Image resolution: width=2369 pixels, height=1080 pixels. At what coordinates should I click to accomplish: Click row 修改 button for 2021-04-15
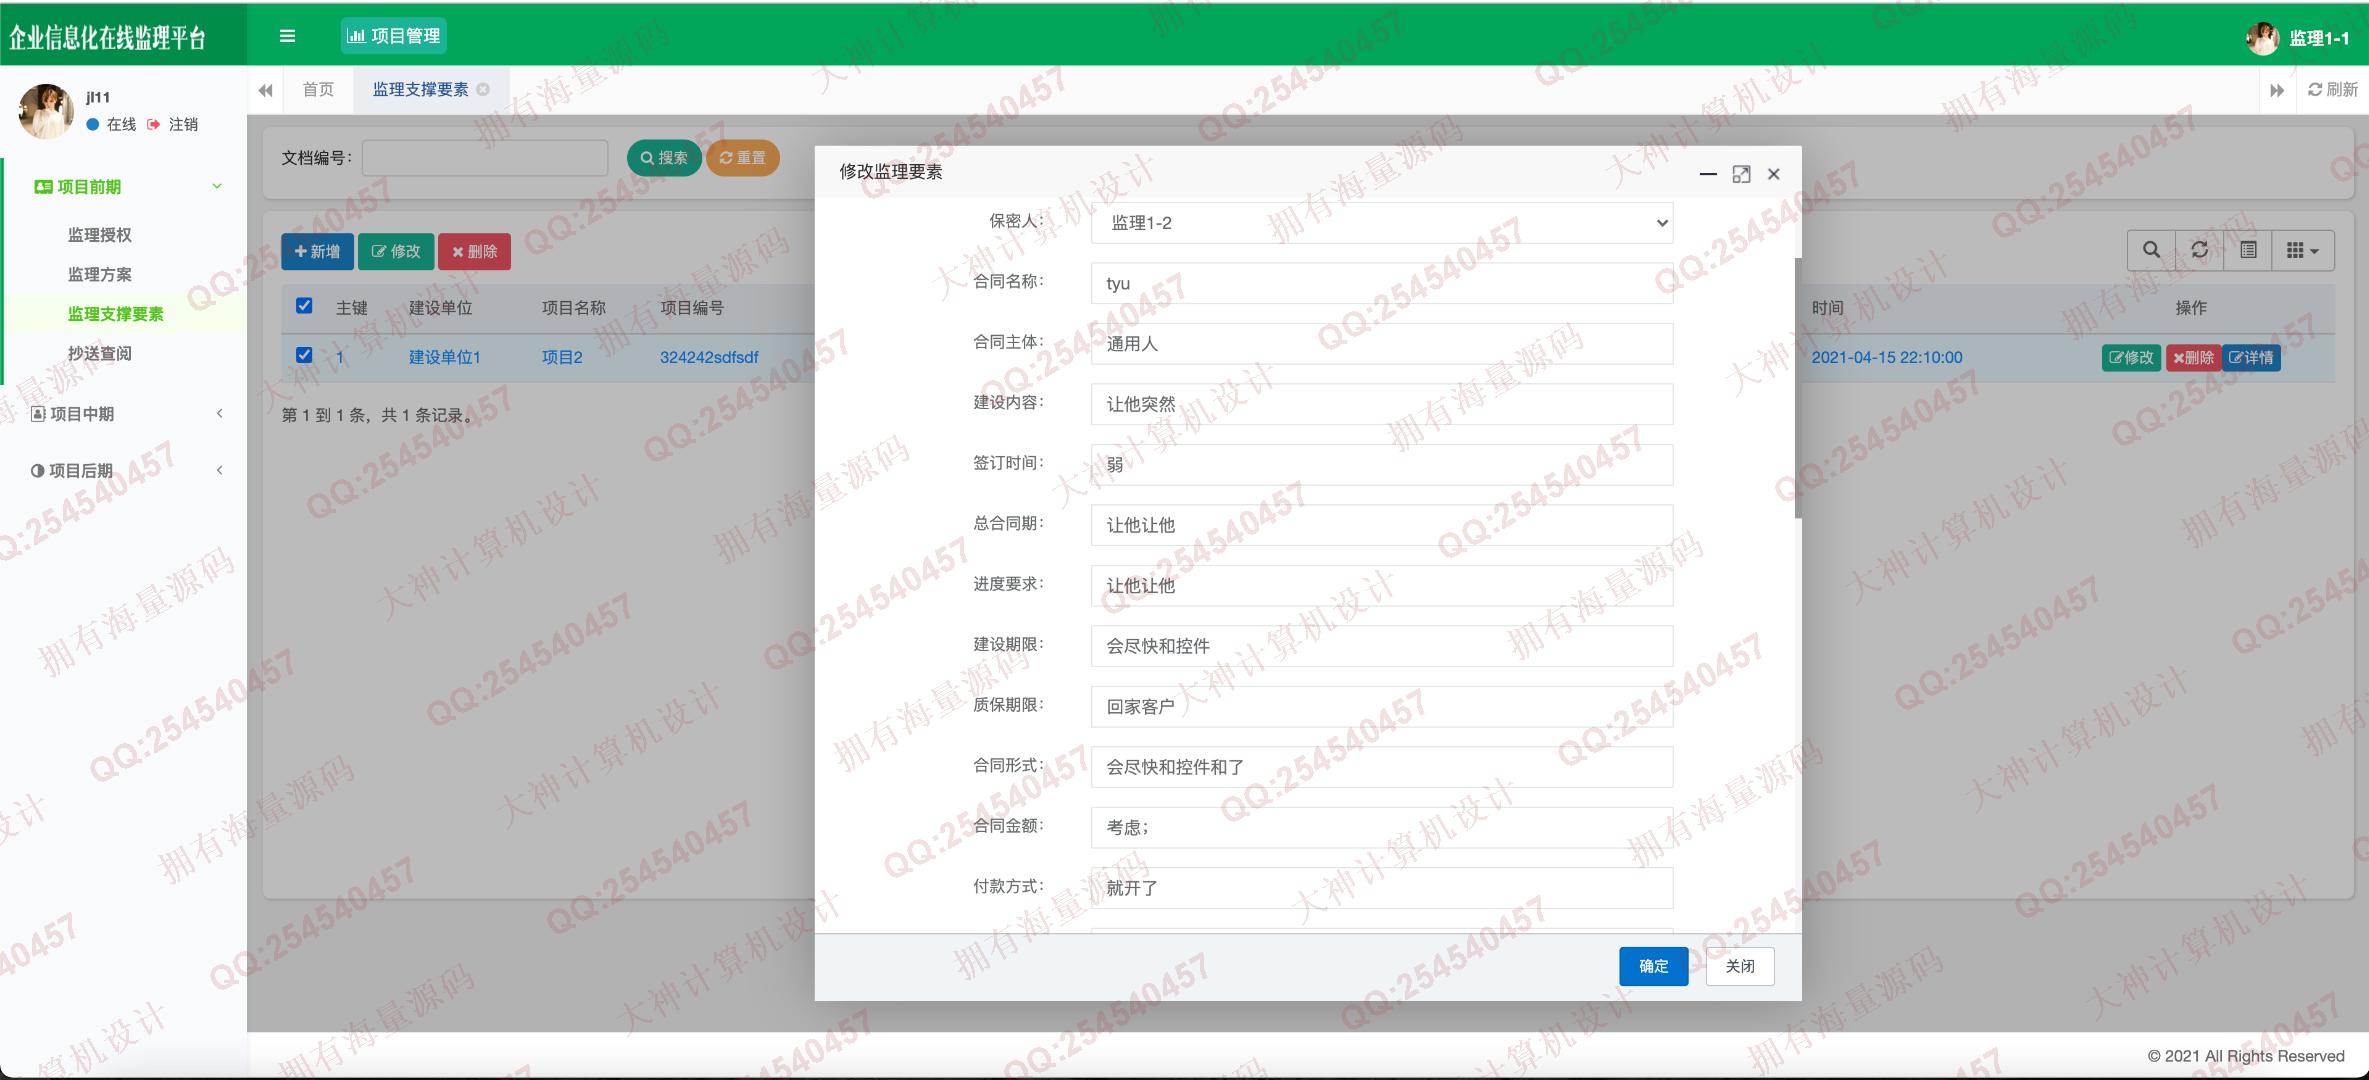click(x=2131, y=357)
